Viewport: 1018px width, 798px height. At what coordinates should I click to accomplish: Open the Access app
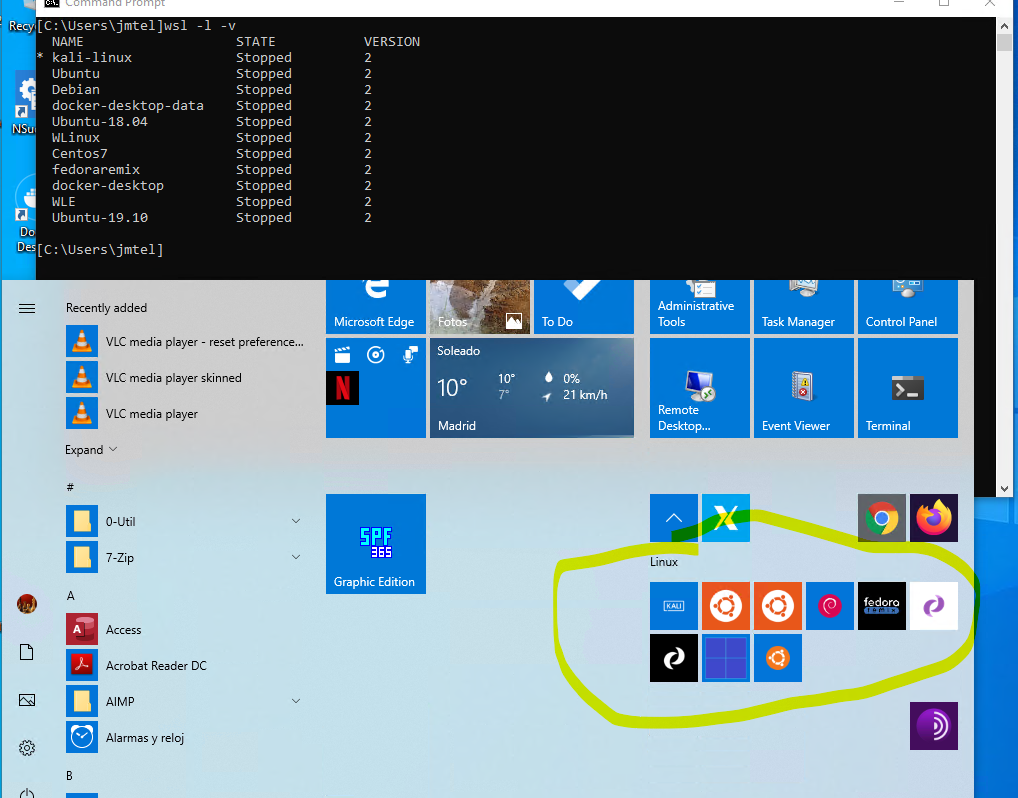pos(124,630)
